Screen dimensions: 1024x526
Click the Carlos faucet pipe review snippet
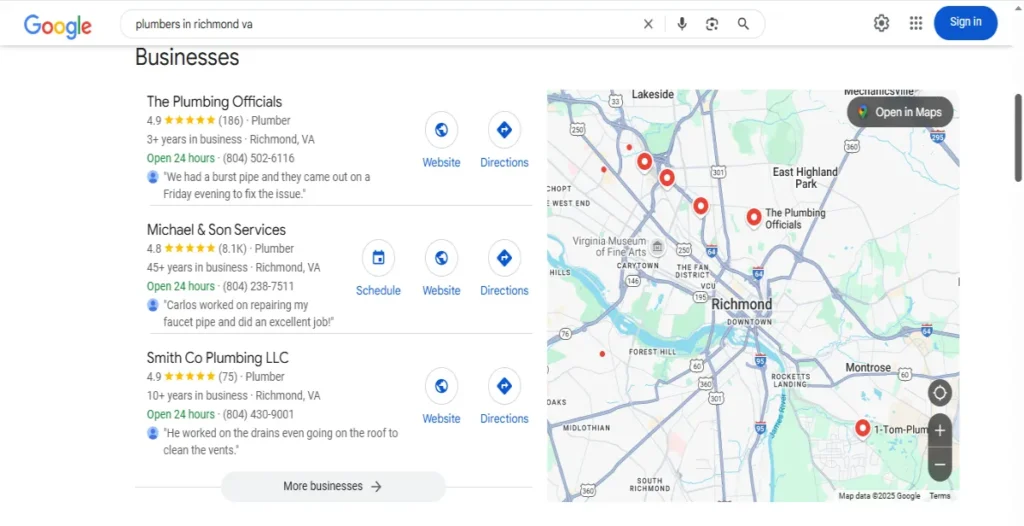(248, 314)
